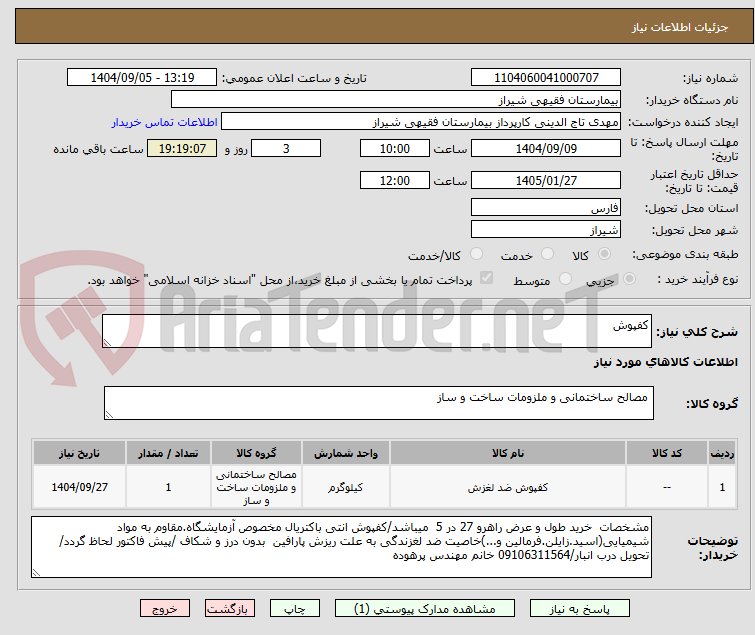Click the کد کالا column header

(666, 453)
